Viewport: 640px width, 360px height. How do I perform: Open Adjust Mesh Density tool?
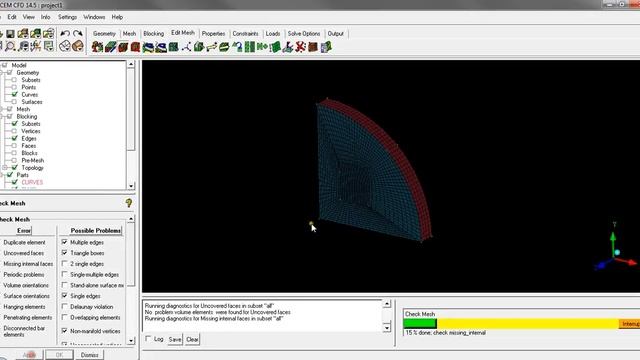point(250,47)
